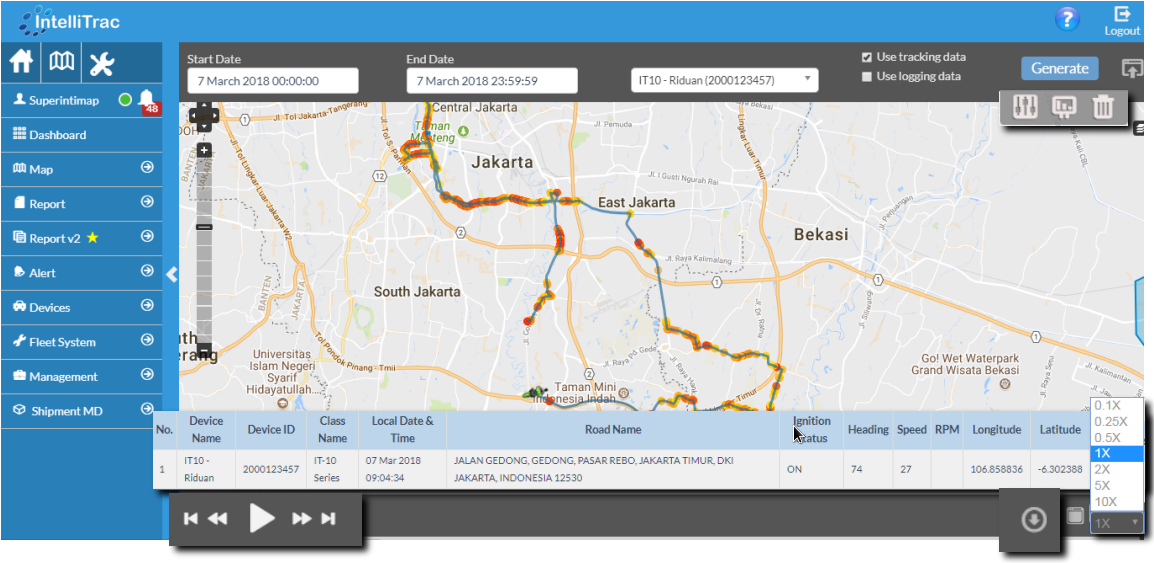The image size is (1154, 563).
Task: Check the Use logging data box
Action: (867, 77)
